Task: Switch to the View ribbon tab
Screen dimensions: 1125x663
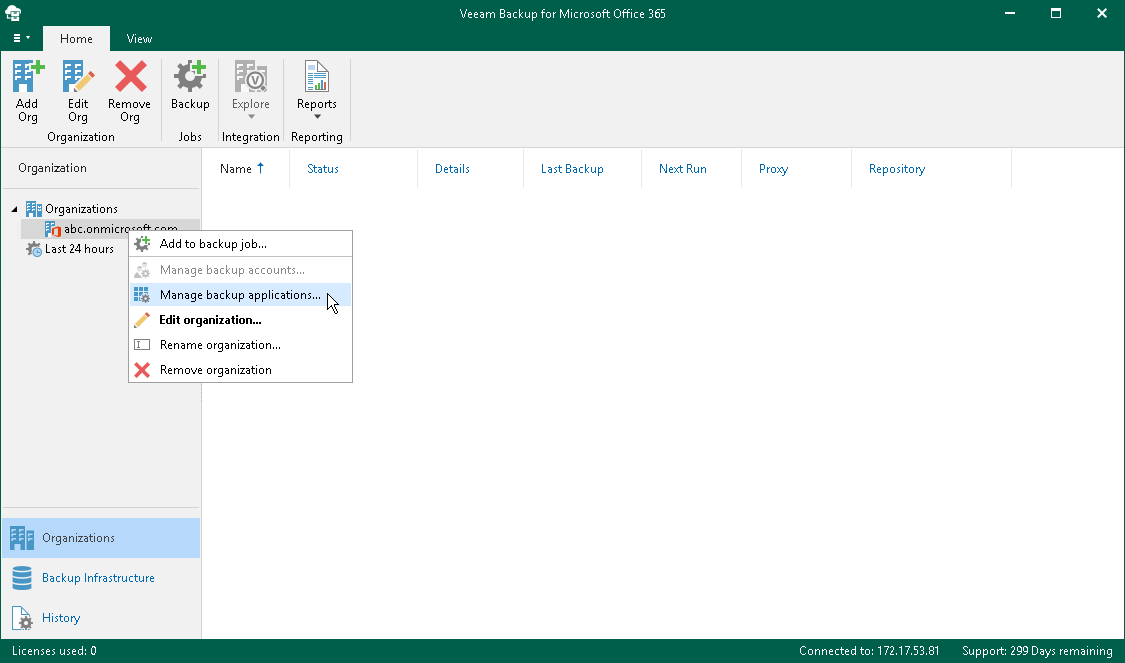Action: click(x=139, y=39)
